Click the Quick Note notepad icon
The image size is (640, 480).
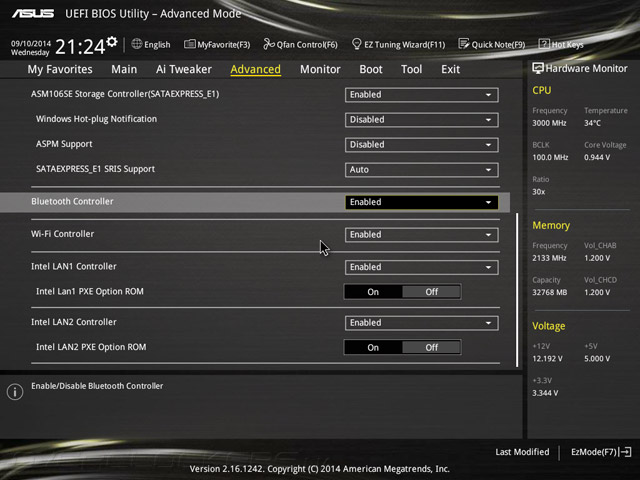pos(463,44)
